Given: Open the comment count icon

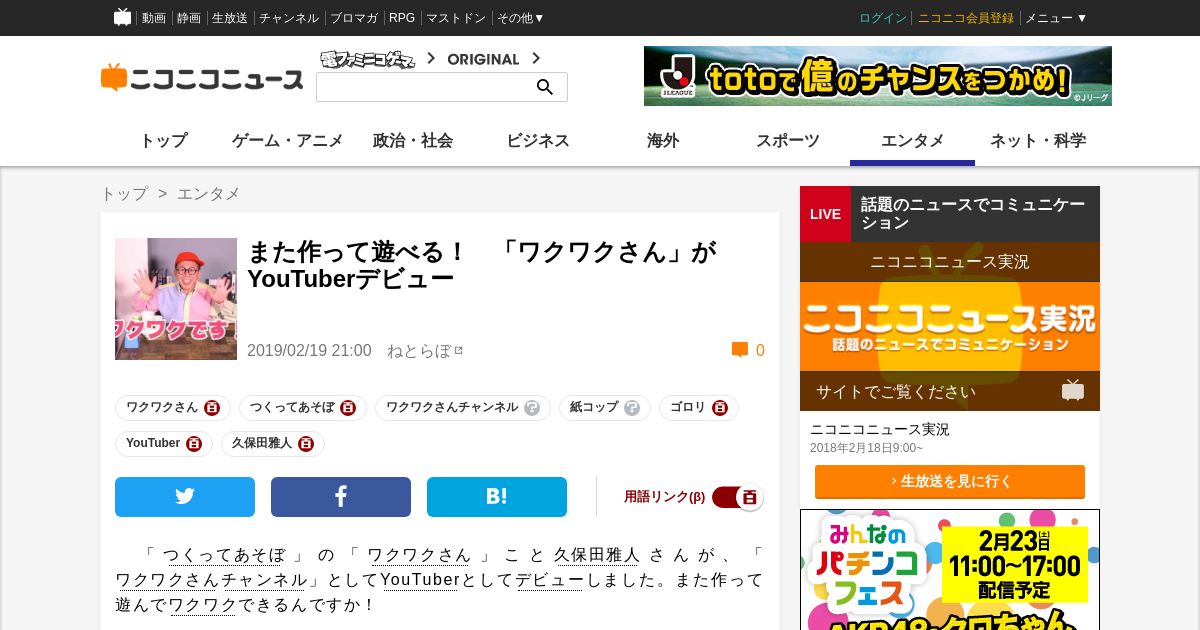Looking at the screenshot, I should click(x=740, y=350).
